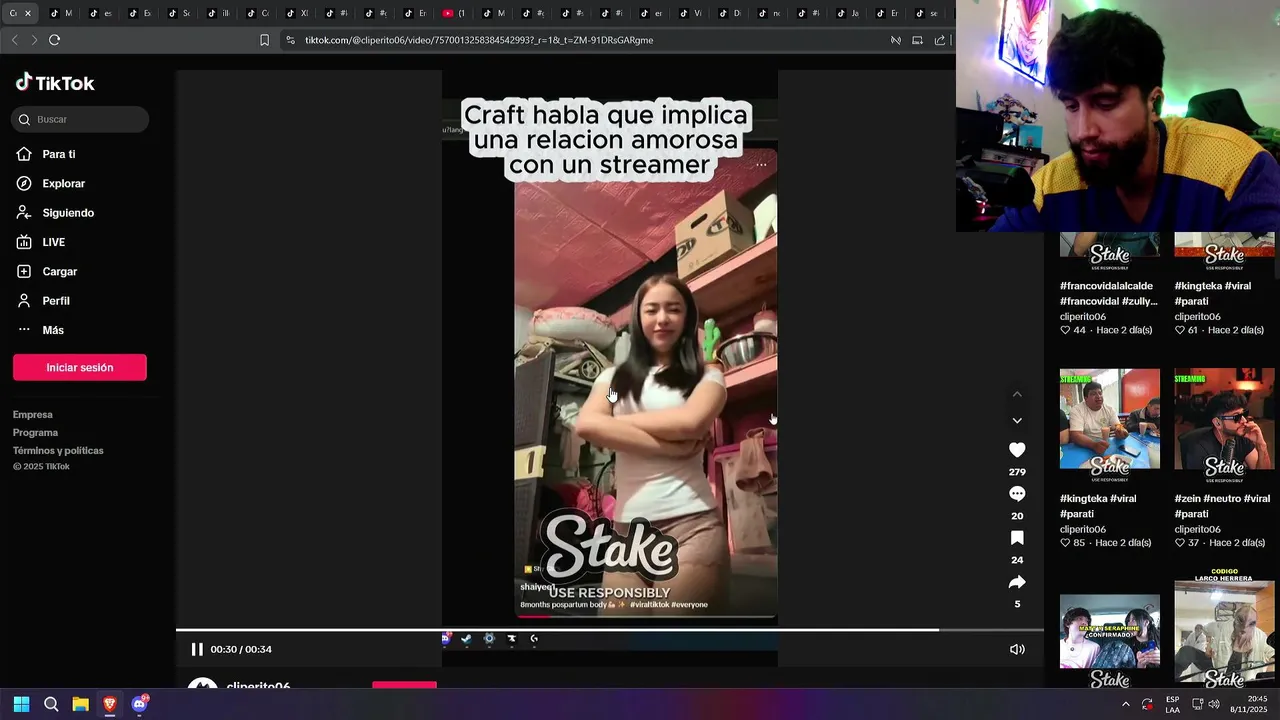The width and height of the screenshot is (1280, 720).
Task: Go to next video down chevron
Action: pyautogui.click(x=1017, y=421)
